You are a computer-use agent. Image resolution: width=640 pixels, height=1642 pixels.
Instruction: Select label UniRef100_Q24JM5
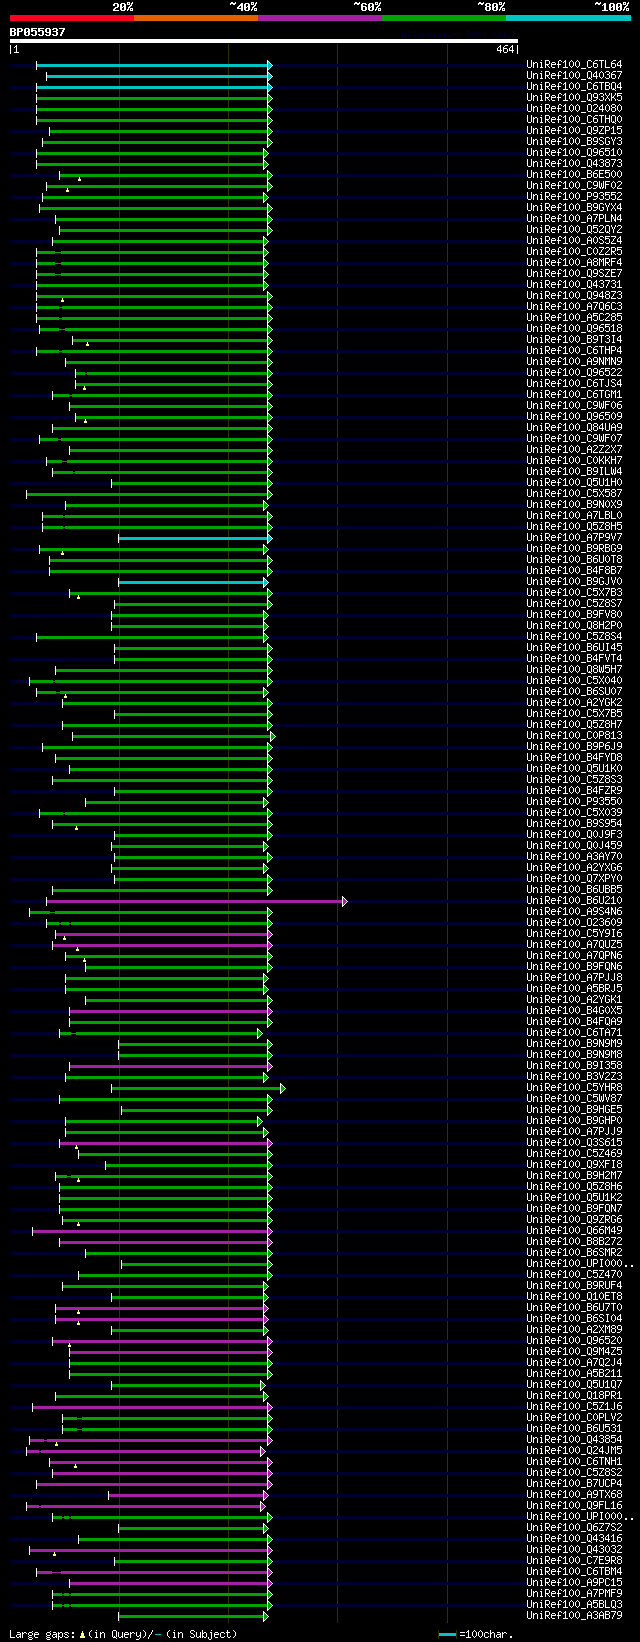(574, 1451)
